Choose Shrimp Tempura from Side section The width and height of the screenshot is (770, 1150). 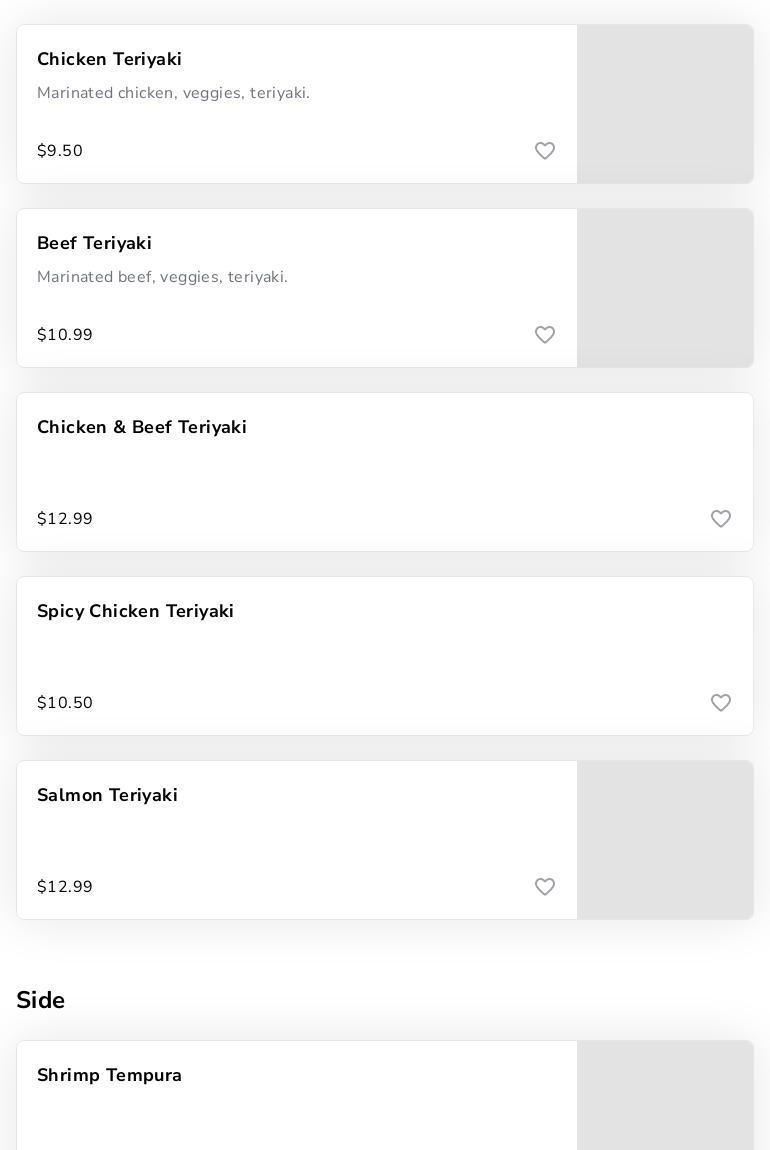(110, 1076)
